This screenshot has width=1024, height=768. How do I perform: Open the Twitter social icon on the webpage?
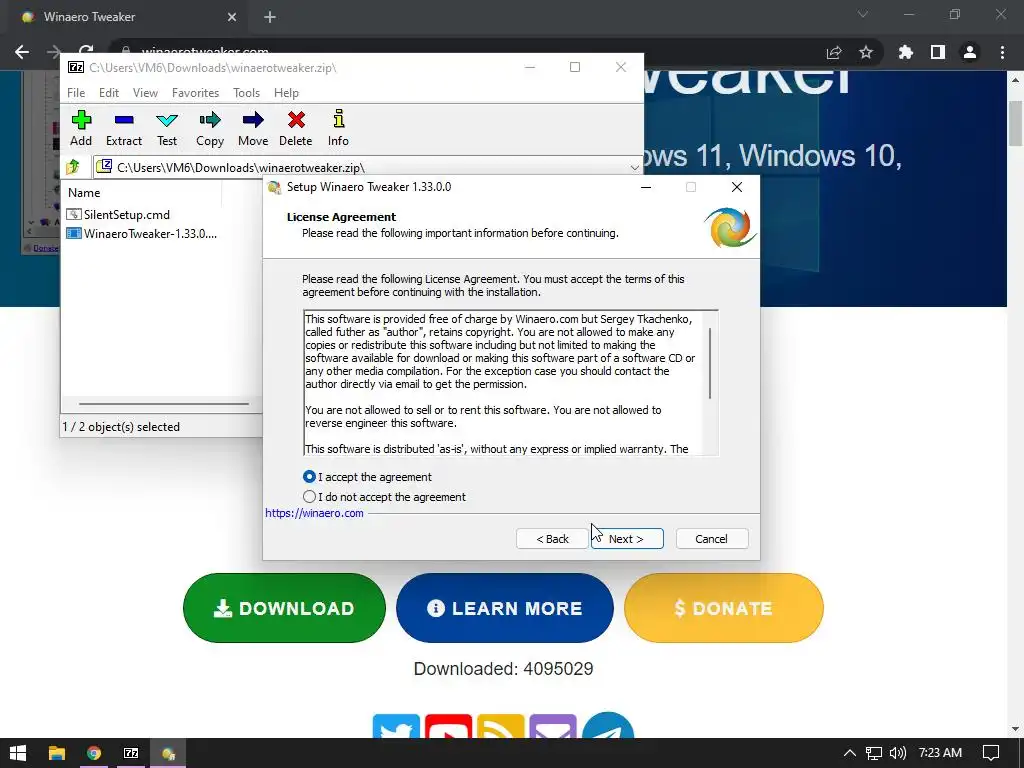(x=396, y=726)
